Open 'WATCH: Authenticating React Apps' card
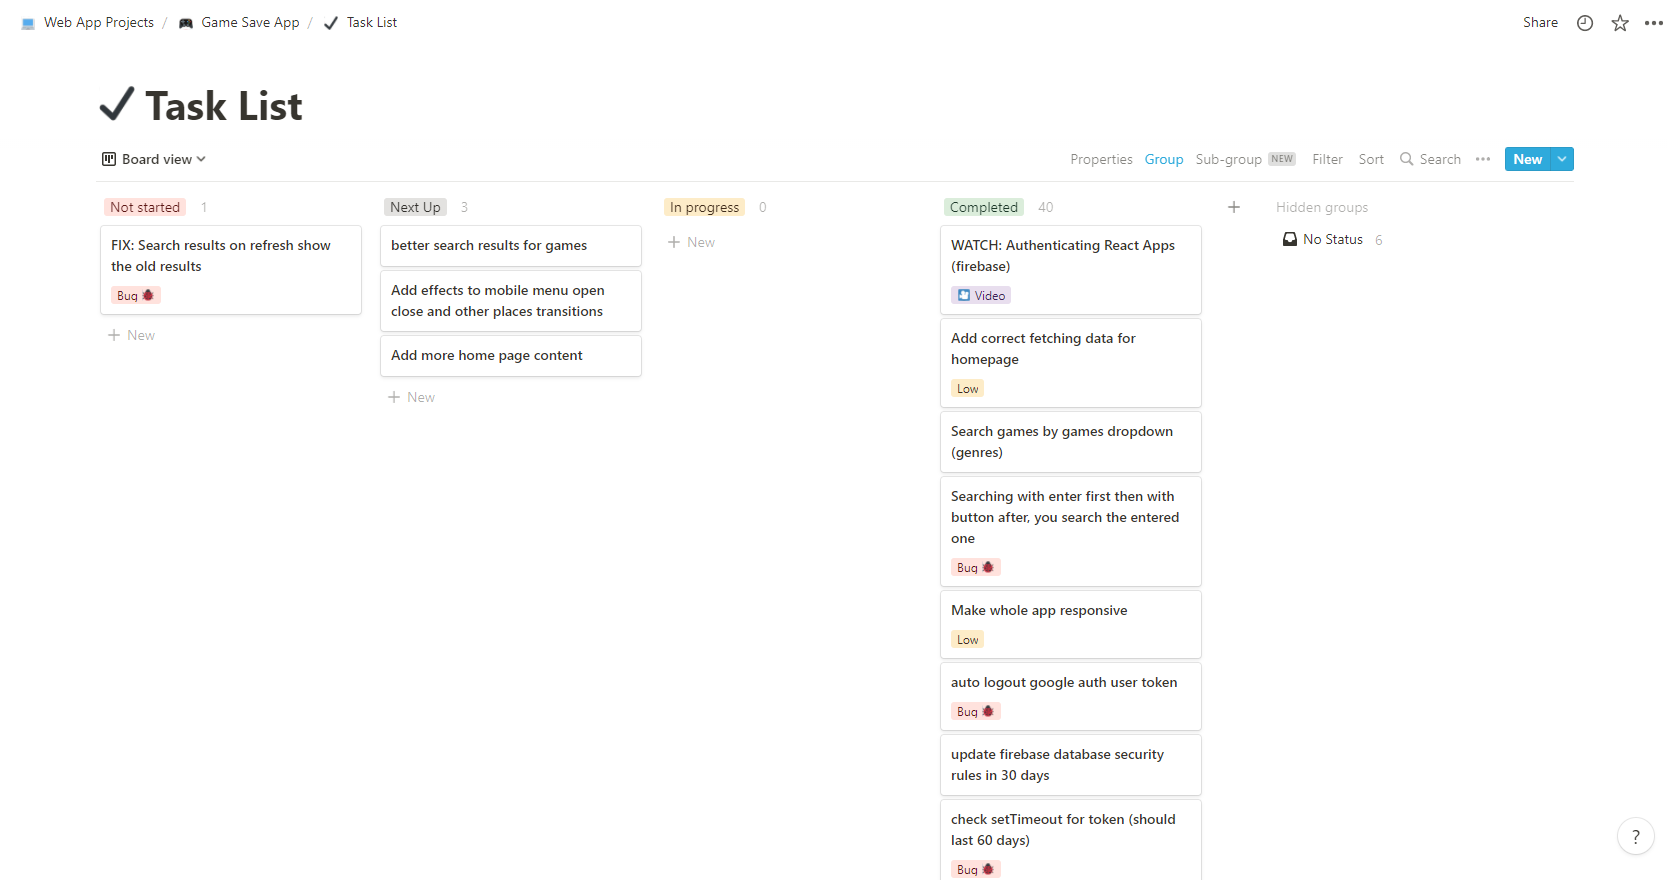1668x880 pixels. tap(1071, 270)
